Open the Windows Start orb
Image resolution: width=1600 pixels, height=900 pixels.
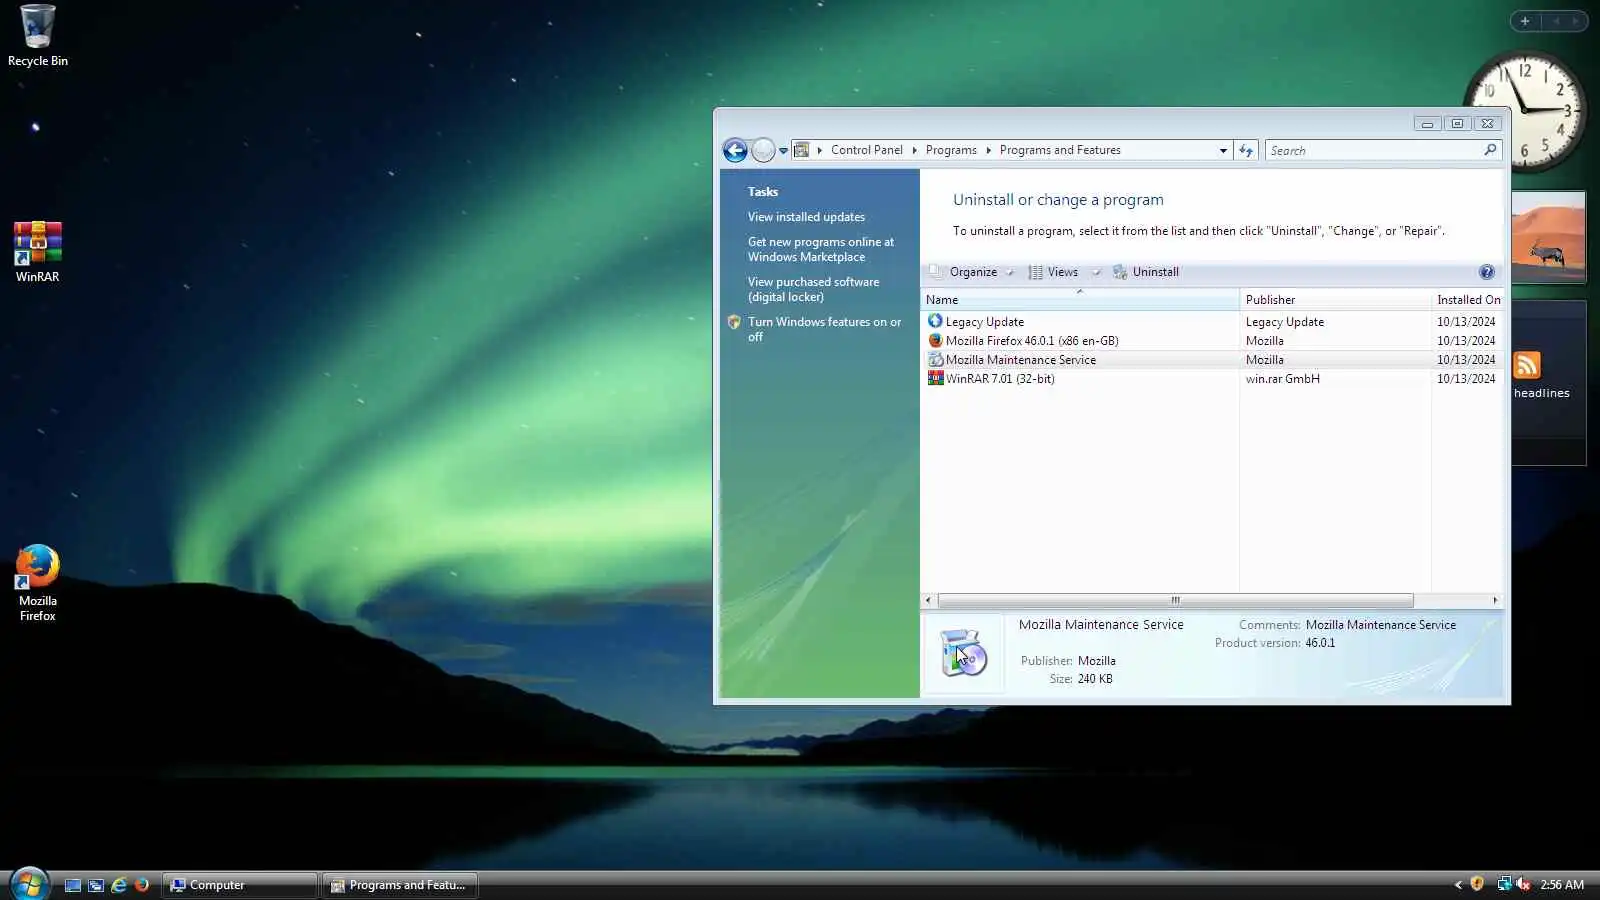[x=29, y=884]
